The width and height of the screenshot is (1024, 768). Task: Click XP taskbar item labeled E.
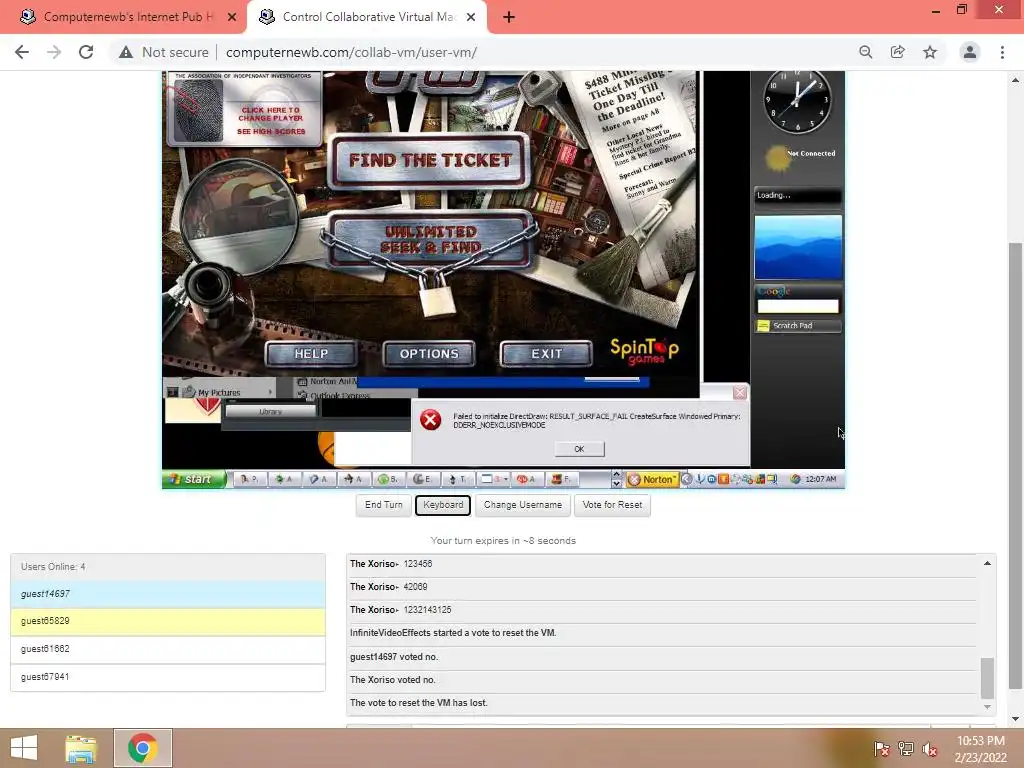(423, 479)
